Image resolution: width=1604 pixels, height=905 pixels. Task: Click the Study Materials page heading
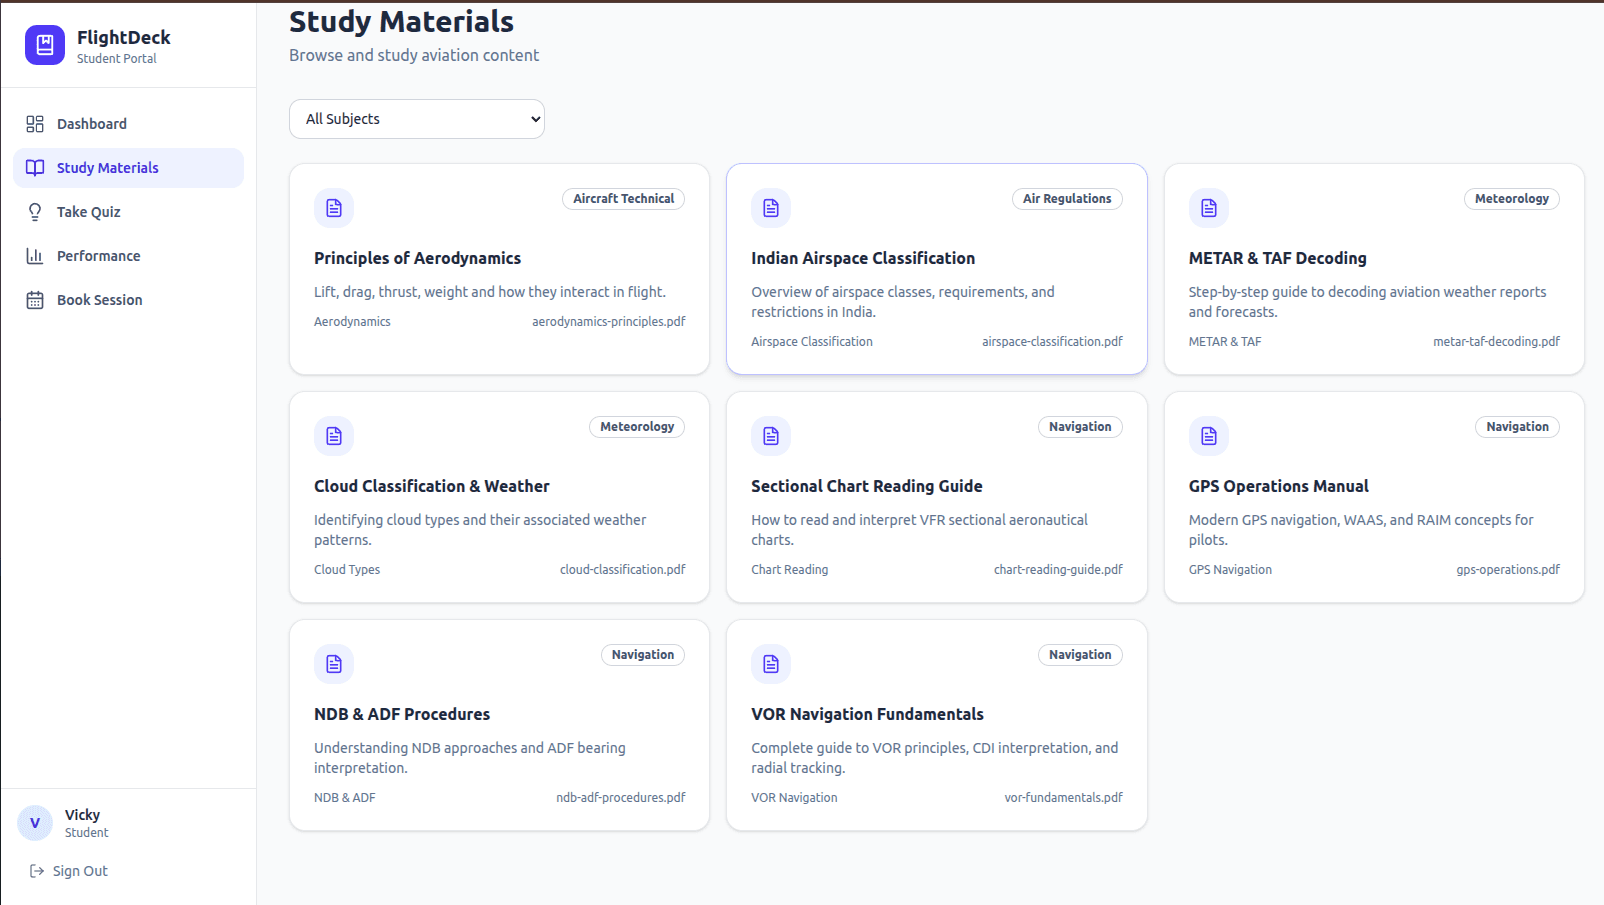tap(401, 21)
